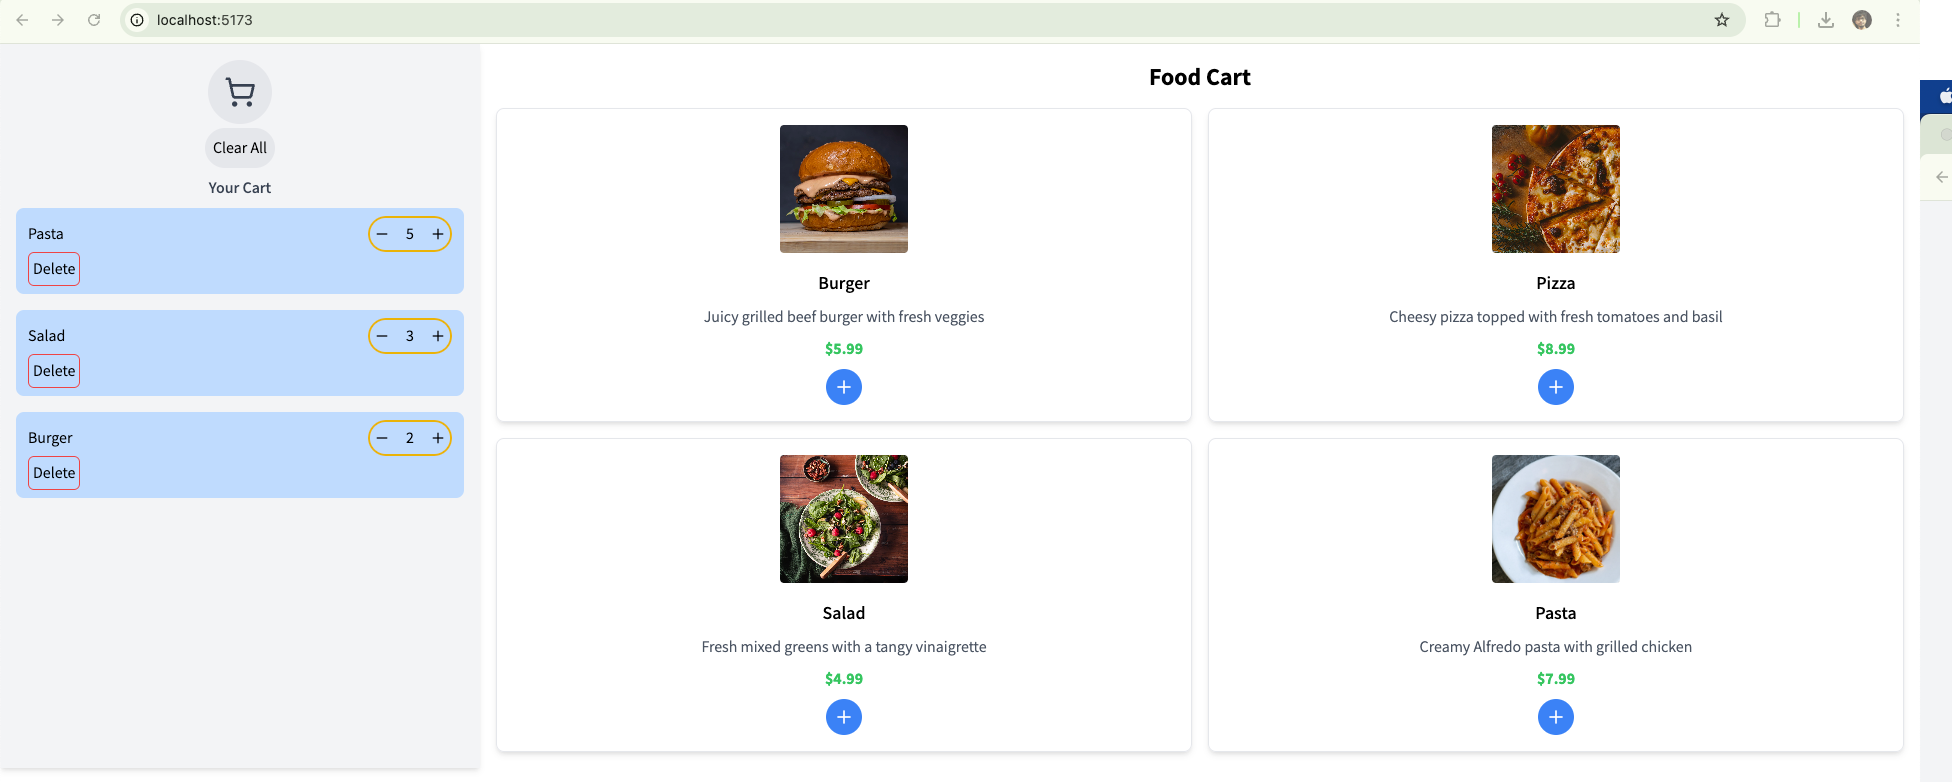The height and width of the screenshot is (782, 1952).
Task: Decrease Salad quantity in cart
Action: [382, 336]
